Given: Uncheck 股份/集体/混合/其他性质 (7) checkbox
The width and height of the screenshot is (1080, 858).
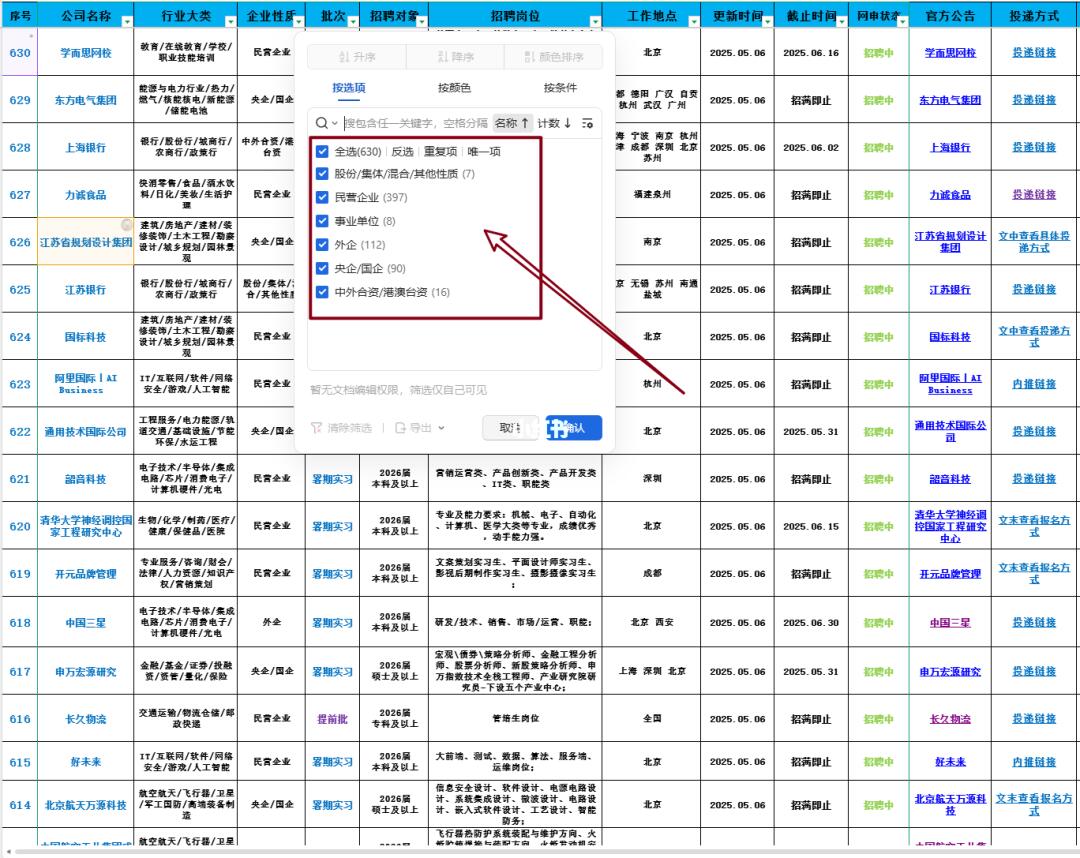Looking at the screenshot, I should point(322,174).
